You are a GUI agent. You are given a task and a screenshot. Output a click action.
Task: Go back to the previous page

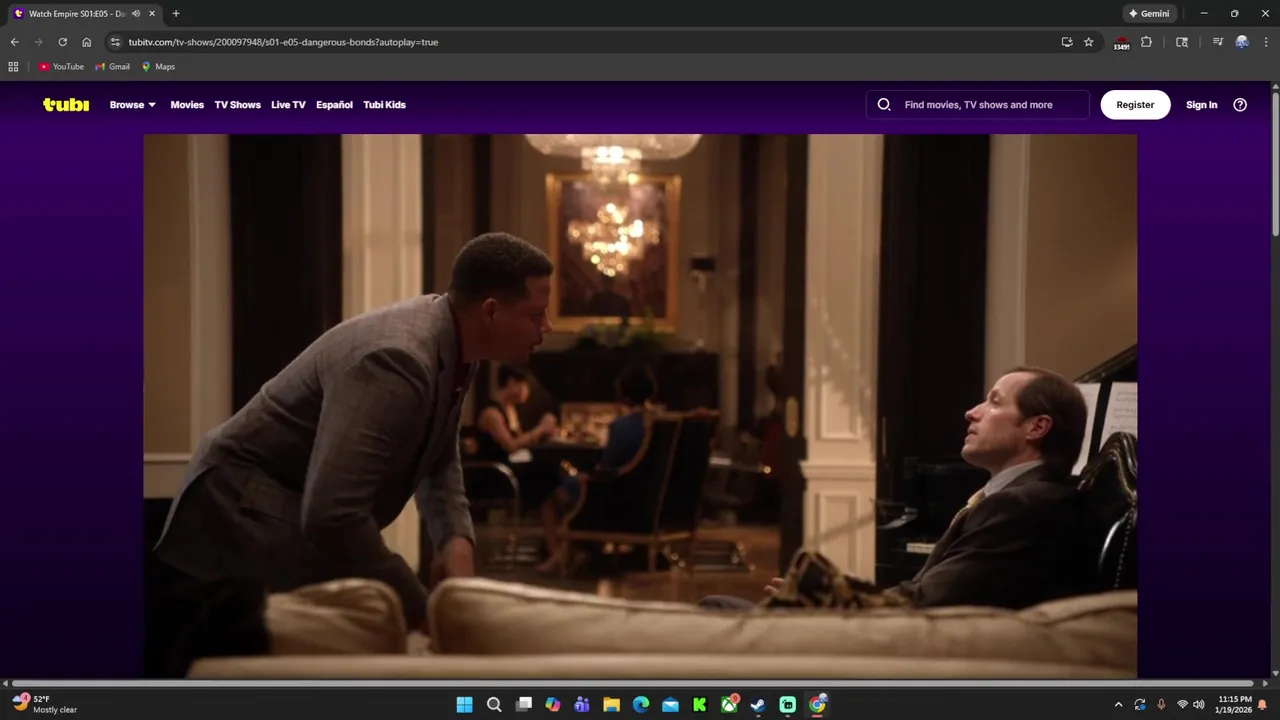tap(14, 42)
